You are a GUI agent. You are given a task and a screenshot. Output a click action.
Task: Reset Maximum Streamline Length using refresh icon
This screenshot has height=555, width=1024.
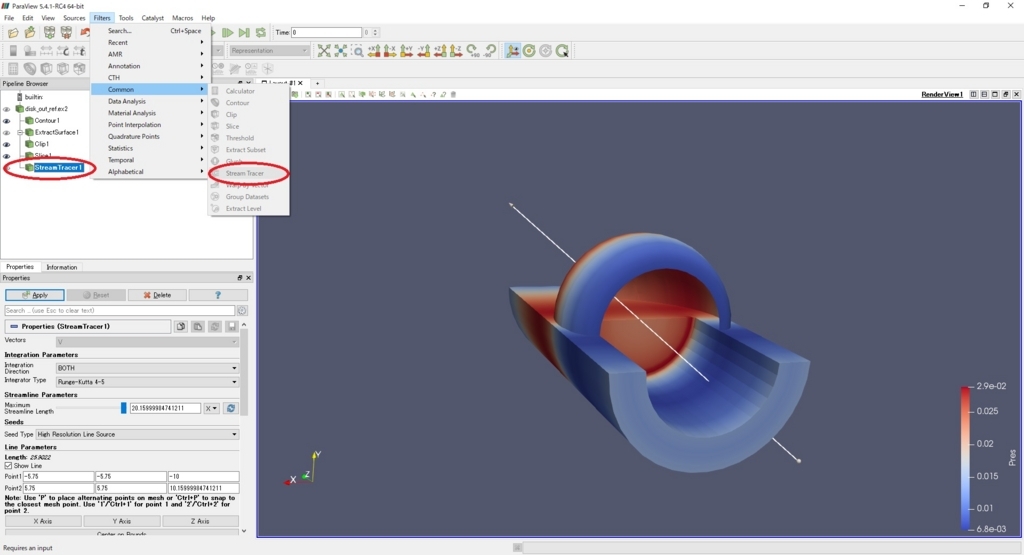point(231,408)
